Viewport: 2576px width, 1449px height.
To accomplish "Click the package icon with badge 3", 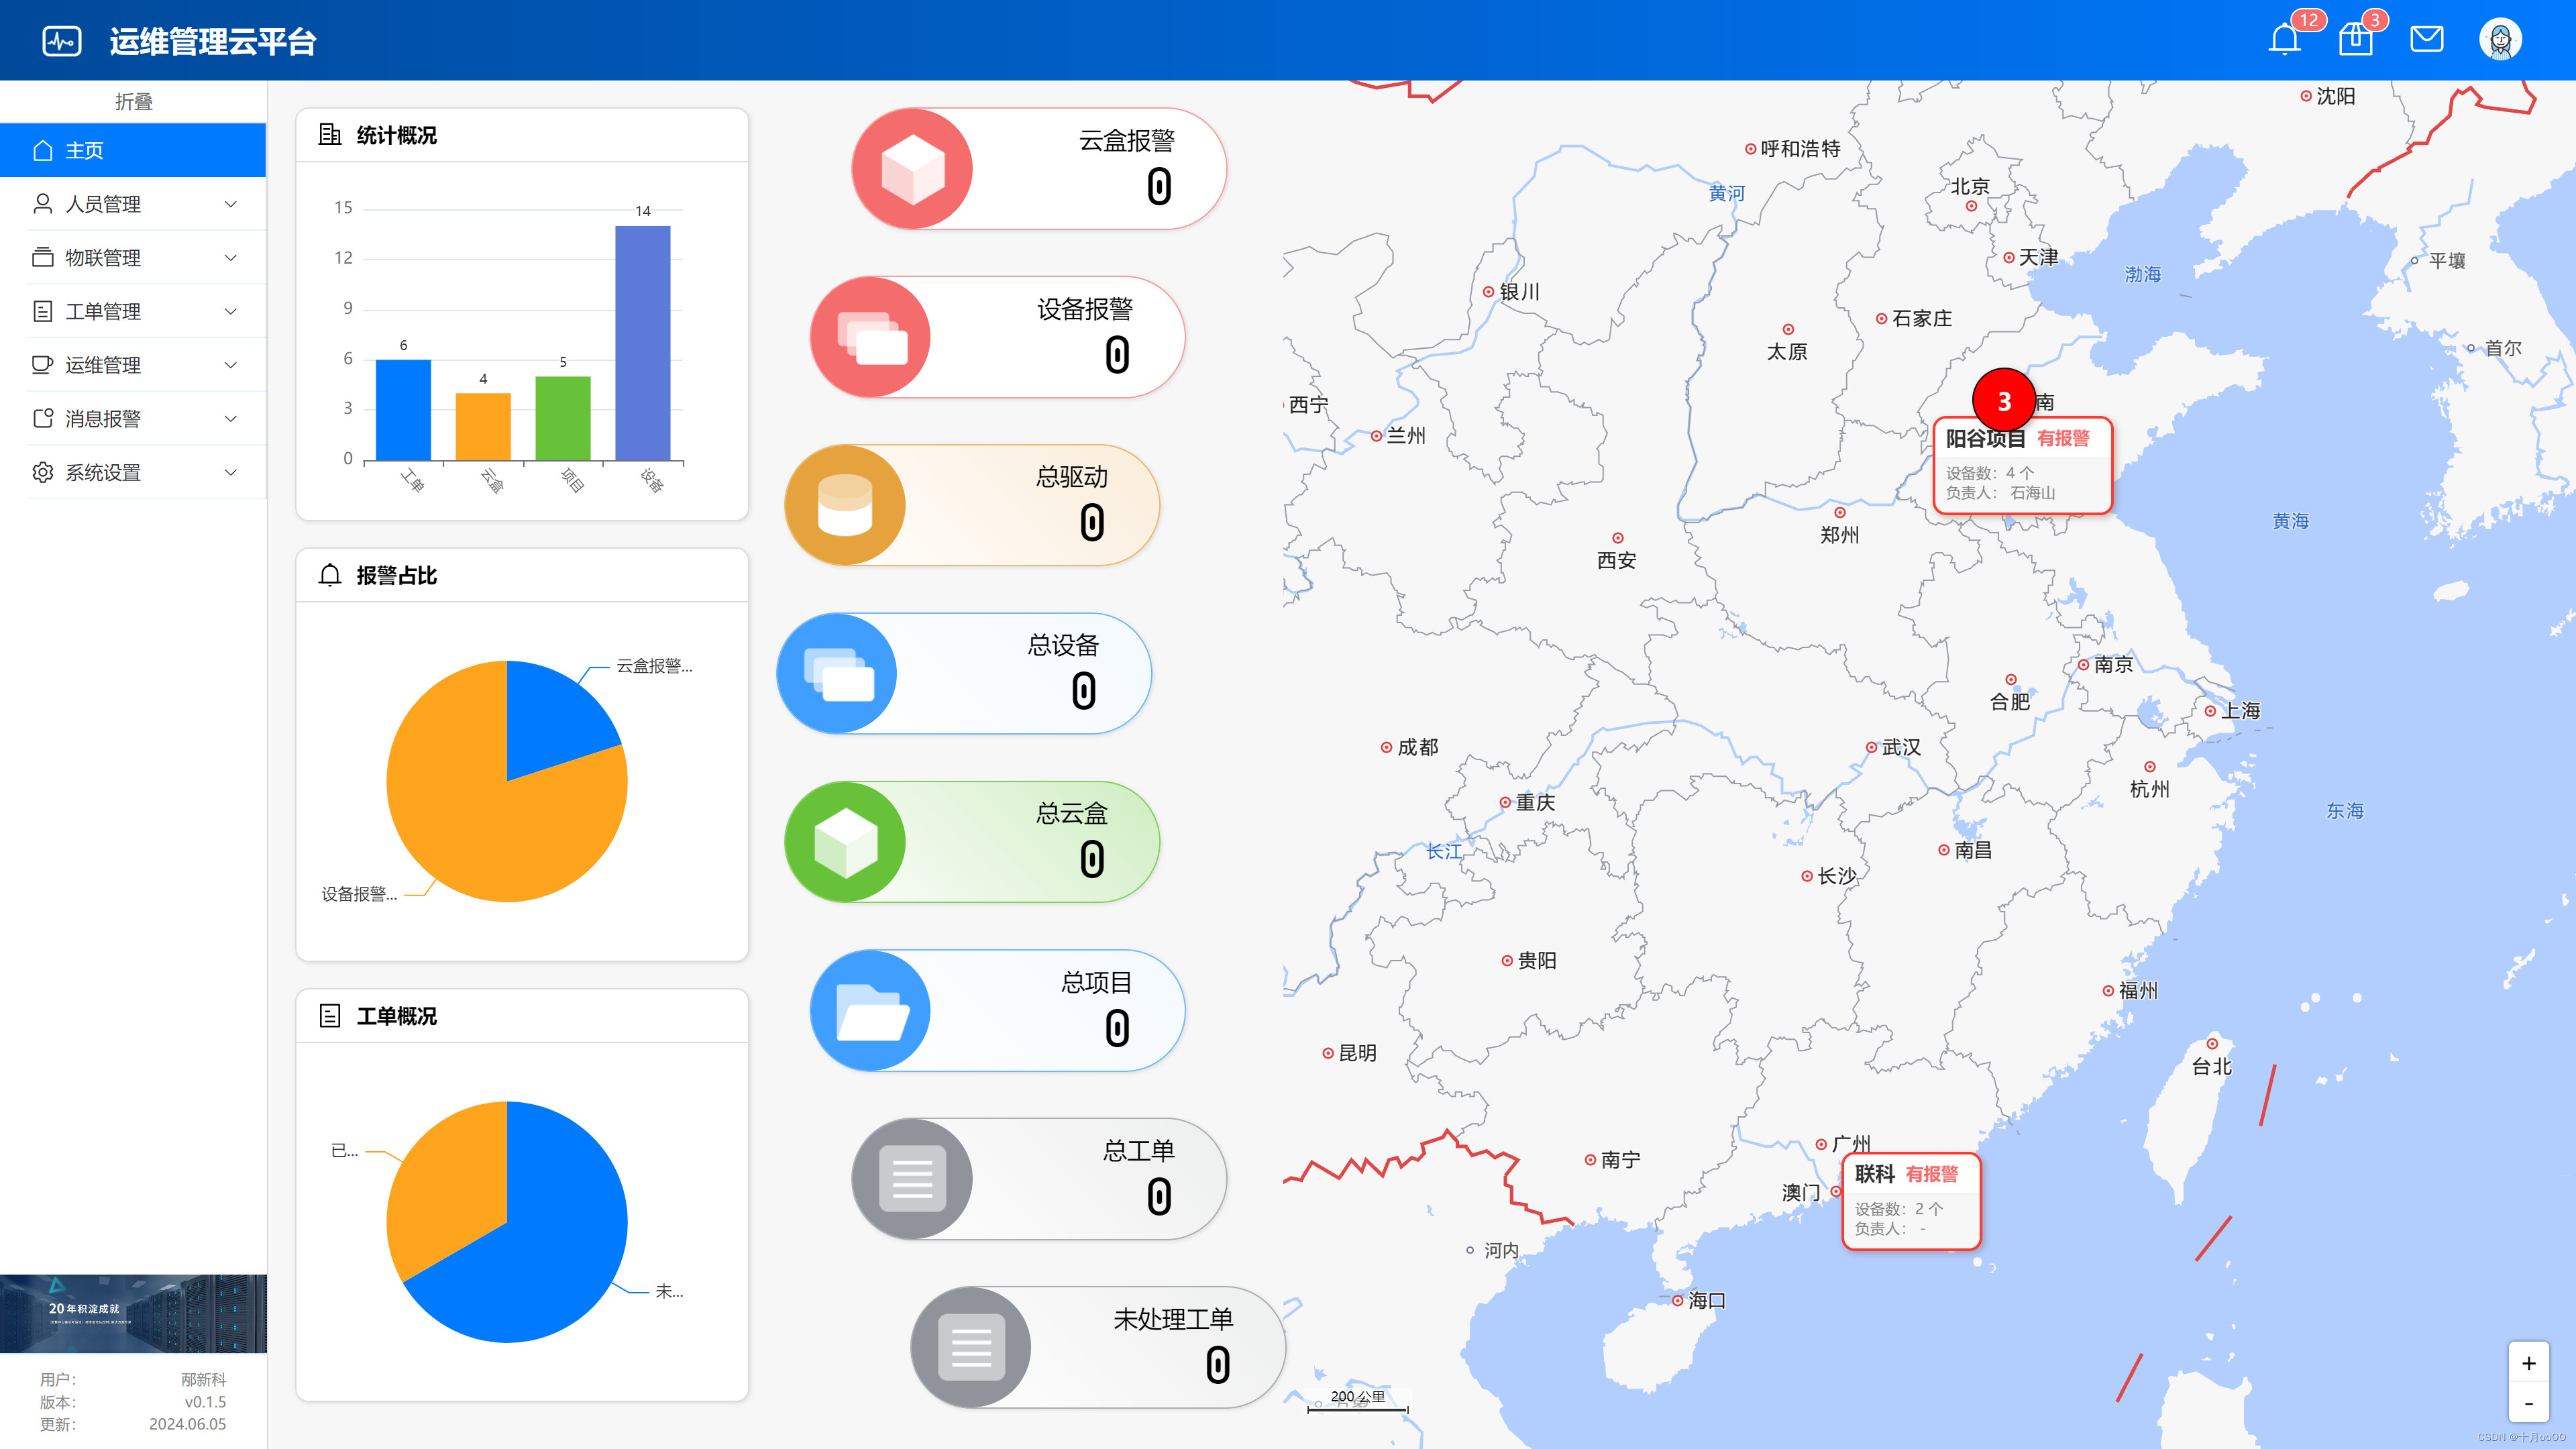I will (x=2355, y=40).
